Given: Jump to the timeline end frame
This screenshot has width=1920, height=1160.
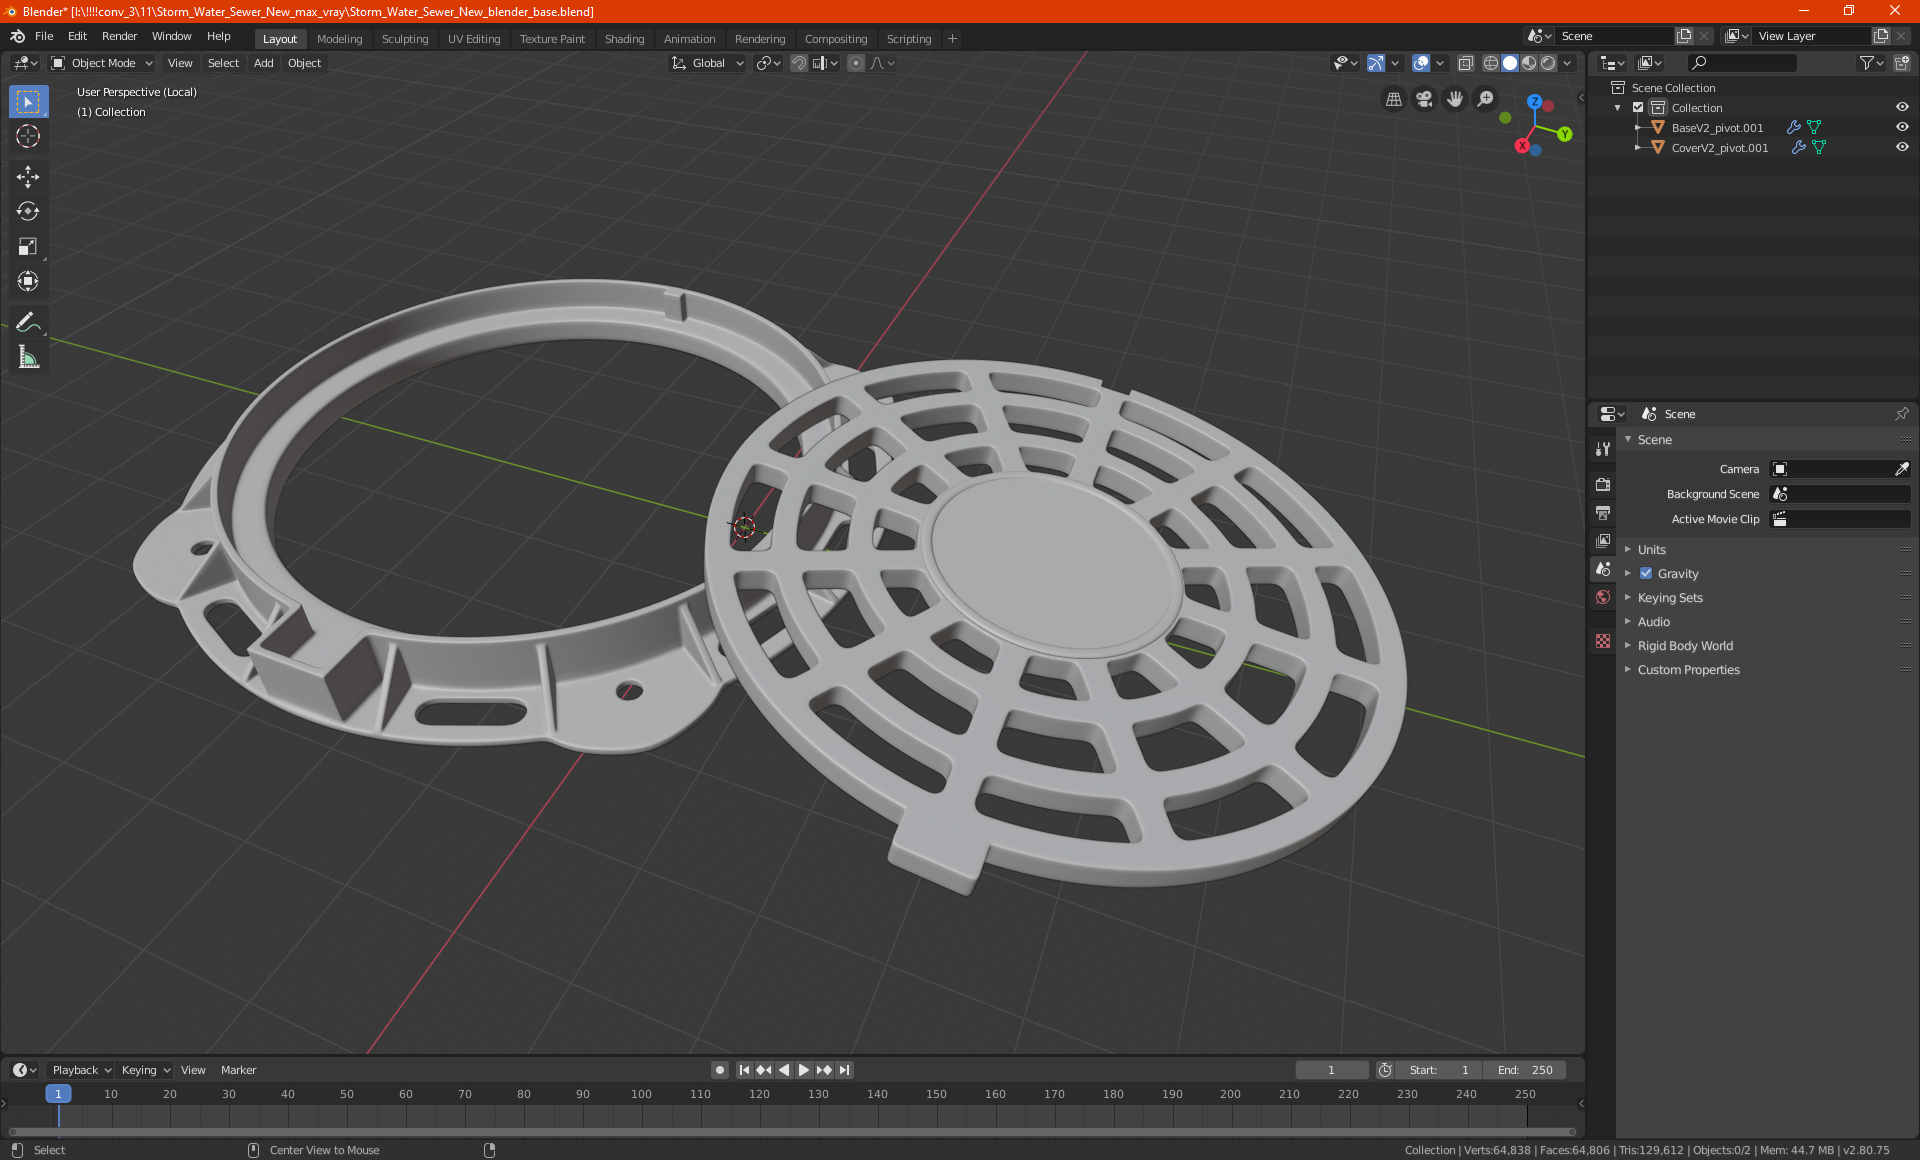Looking at the screenshot, I should (x=844, y=1070).
